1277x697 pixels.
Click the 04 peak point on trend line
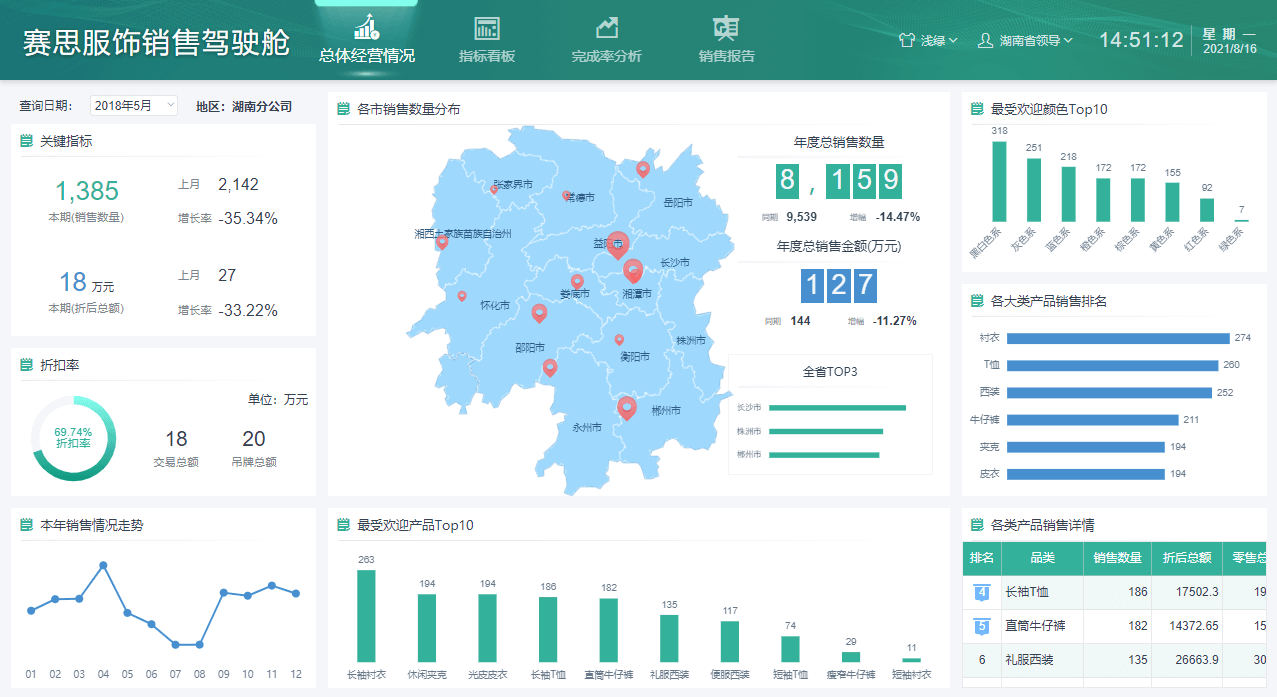[103, 566]
